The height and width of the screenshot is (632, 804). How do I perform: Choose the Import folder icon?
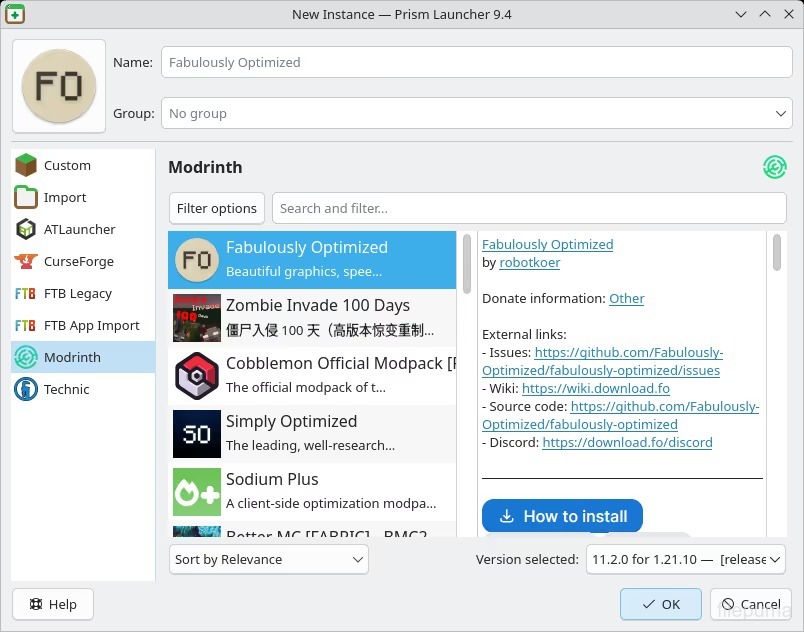26,198
